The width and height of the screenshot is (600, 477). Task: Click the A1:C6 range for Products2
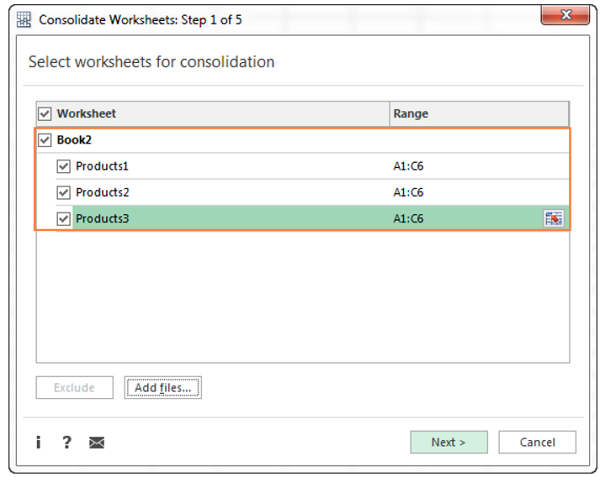[x=408, y=192]
